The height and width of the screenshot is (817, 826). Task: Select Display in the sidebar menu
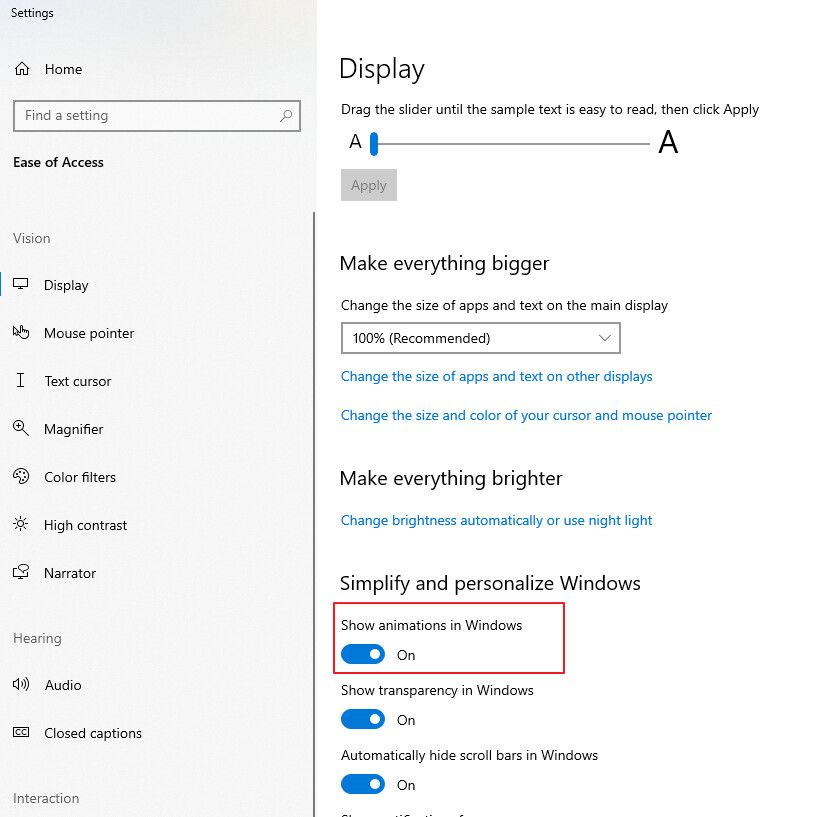pos(66,285)
